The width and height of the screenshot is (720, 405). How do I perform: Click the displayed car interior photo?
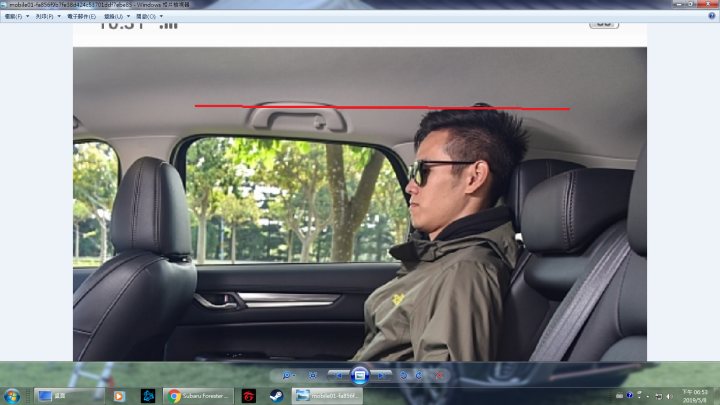click(x=360, y=204)
